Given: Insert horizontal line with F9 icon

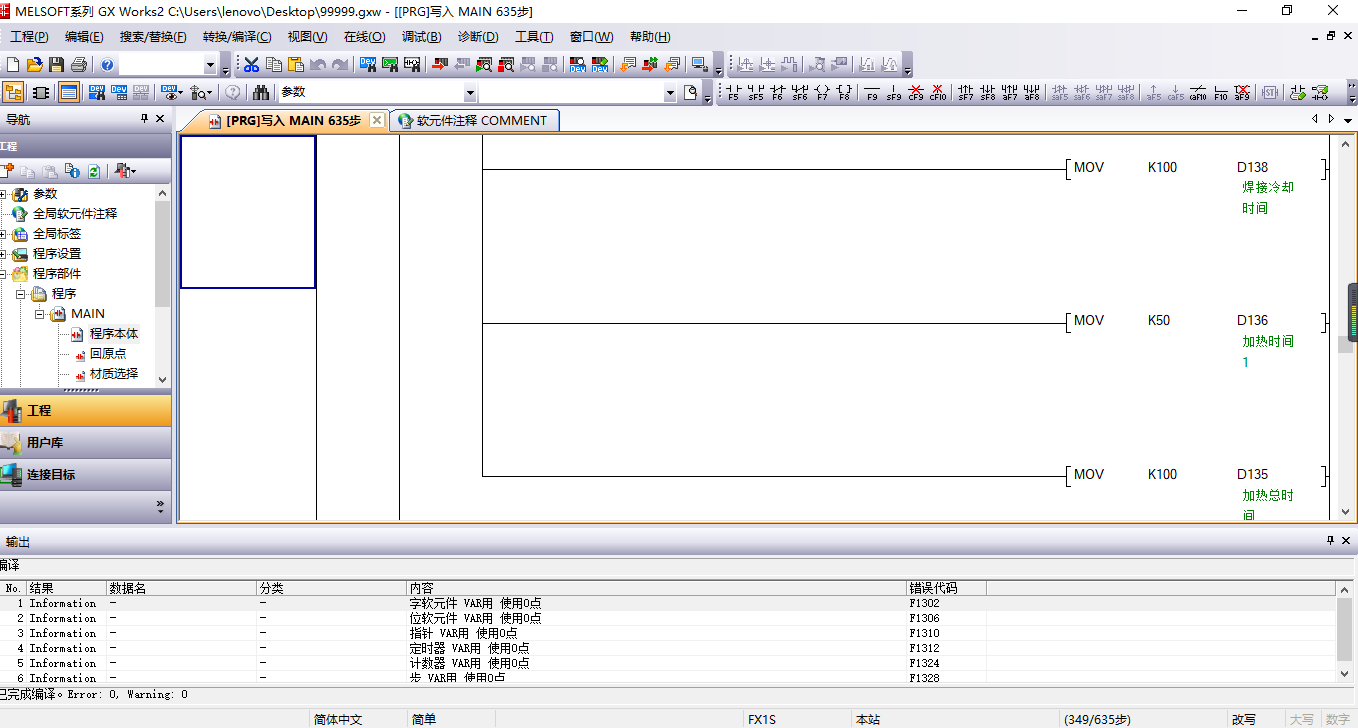Looking at the screenshot, I should point(871,93).
